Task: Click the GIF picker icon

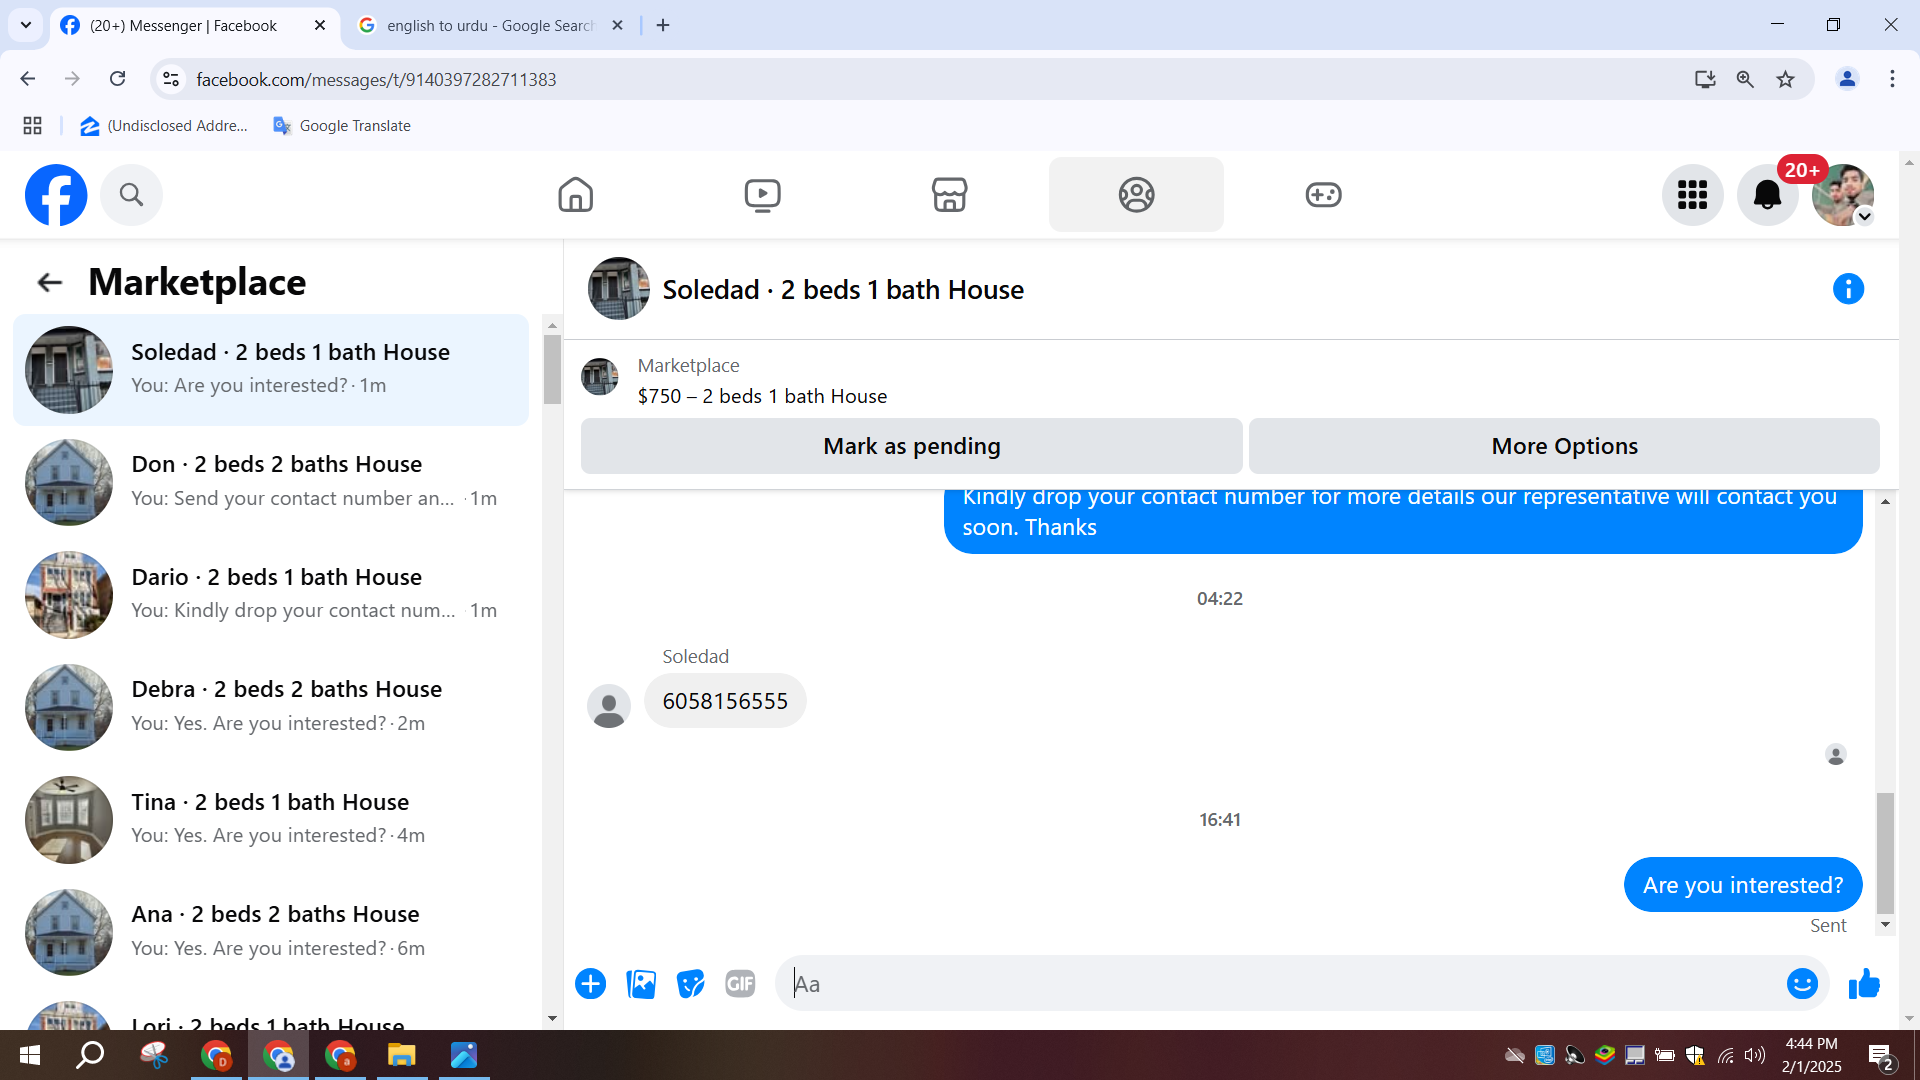Action: (x=740, y=984)
